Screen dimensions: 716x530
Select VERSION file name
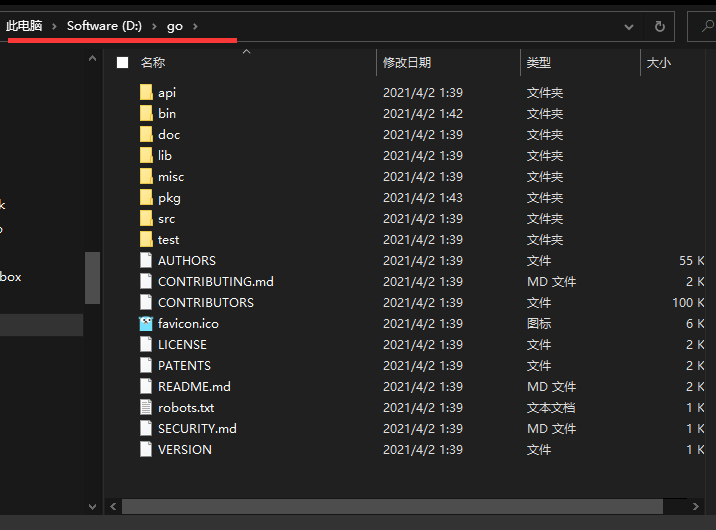(184, 449)
